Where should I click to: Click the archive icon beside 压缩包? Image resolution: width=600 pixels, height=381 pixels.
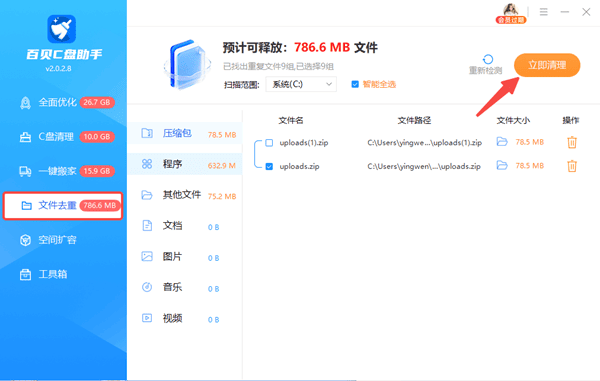(147, 133)
